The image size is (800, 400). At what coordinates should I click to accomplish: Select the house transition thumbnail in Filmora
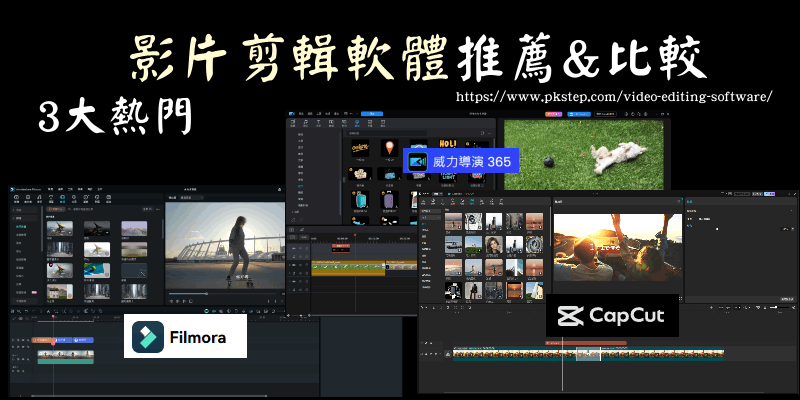pos(60,291)
